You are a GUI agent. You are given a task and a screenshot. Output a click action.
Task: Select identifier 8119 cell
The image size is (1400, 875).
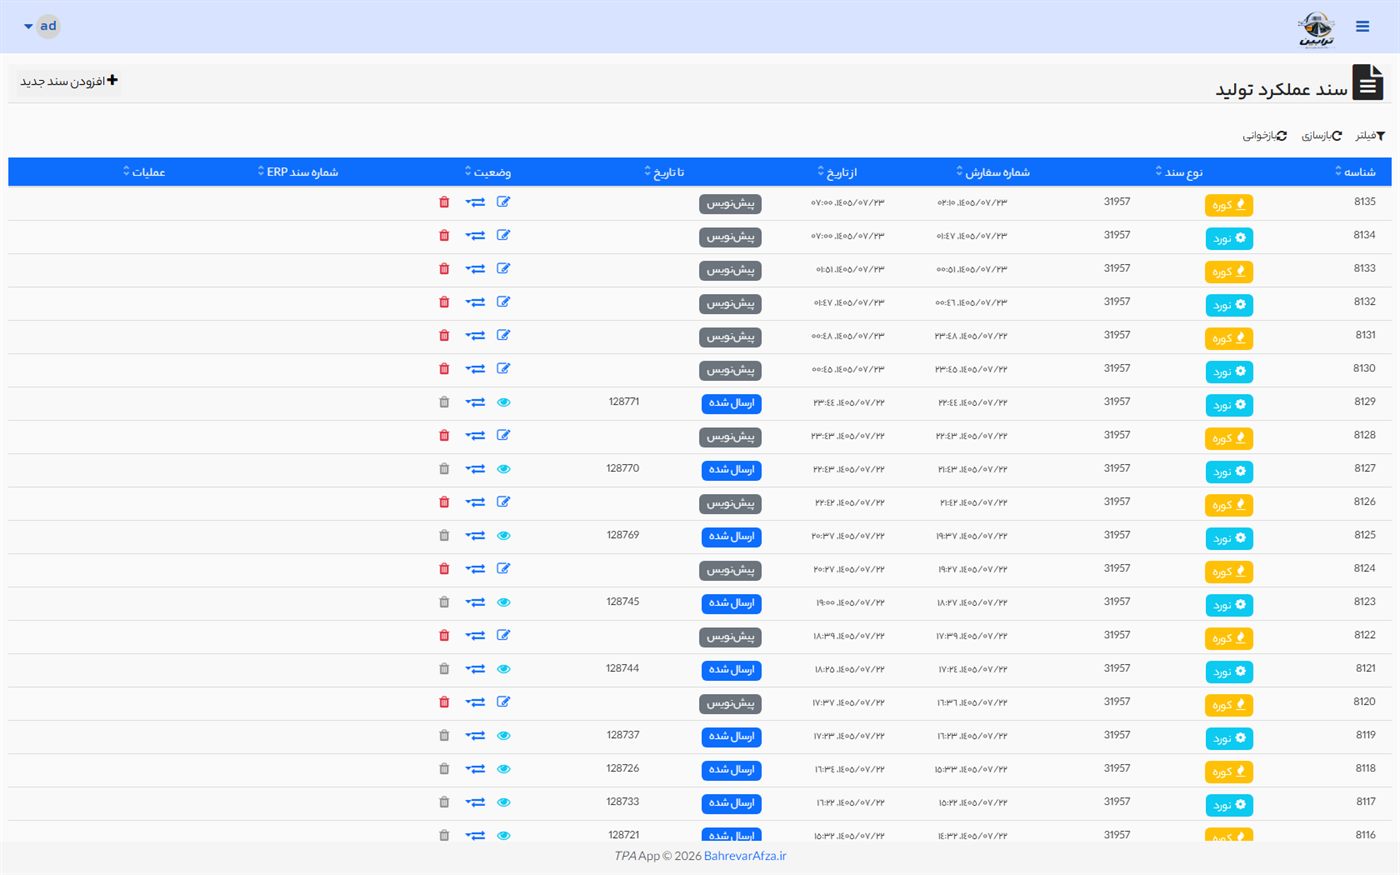pos(1365,735)
